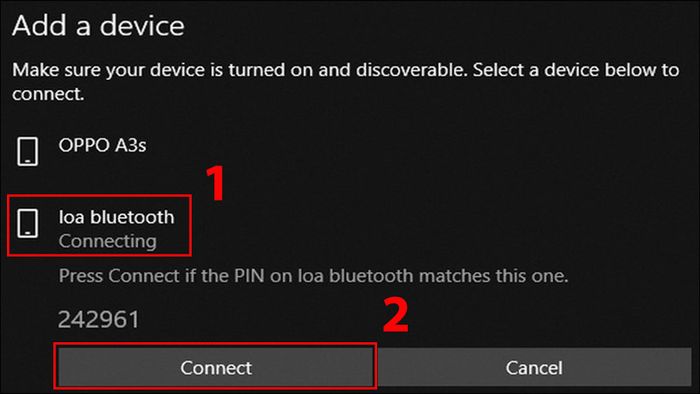Select the loa bluetooth device name
700x394 pixels.
tap(117, 217)
